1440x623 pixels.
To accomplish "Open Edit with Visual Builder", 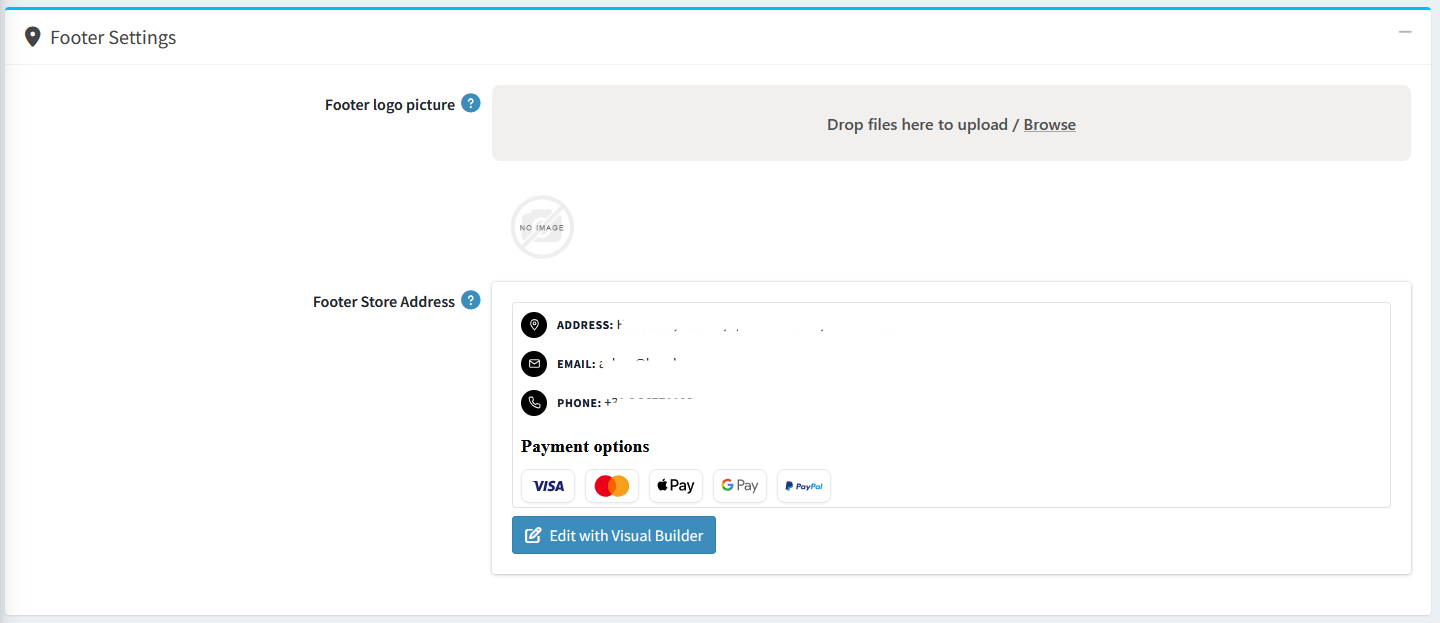I will point(614,535).
